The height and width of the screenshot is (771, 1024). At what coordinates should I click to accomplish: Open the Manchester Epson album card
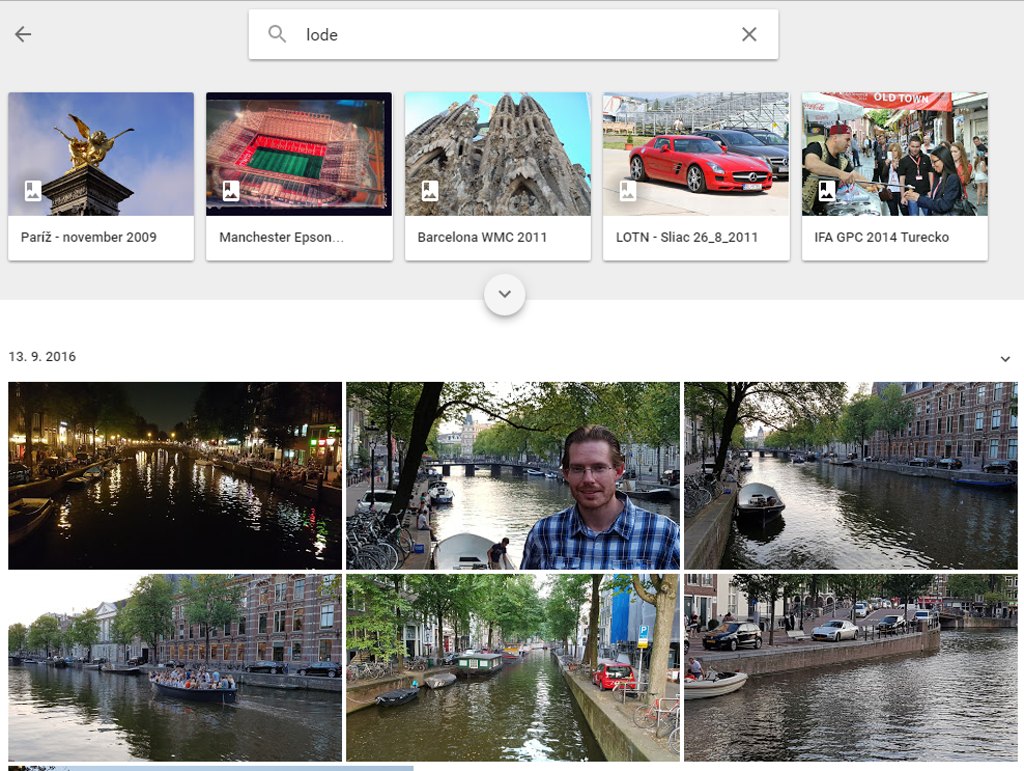299,176
